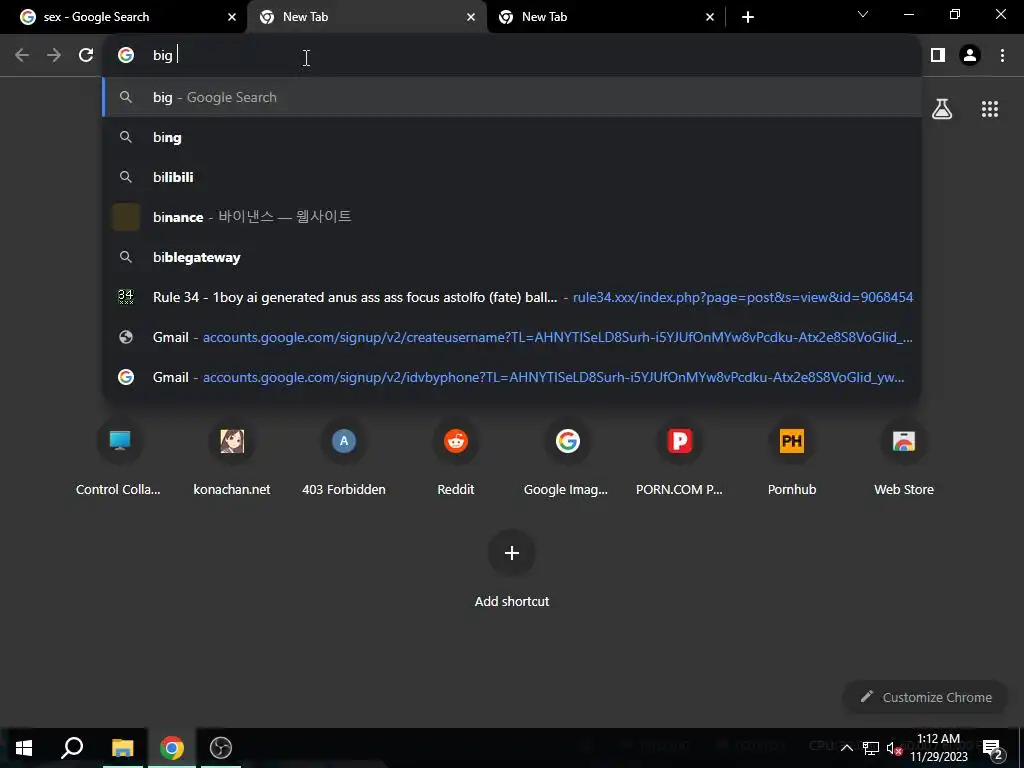Viewport: 1024px width, 768px height.
Task: Open the tab search chevron
Action: tap(863, 14)
